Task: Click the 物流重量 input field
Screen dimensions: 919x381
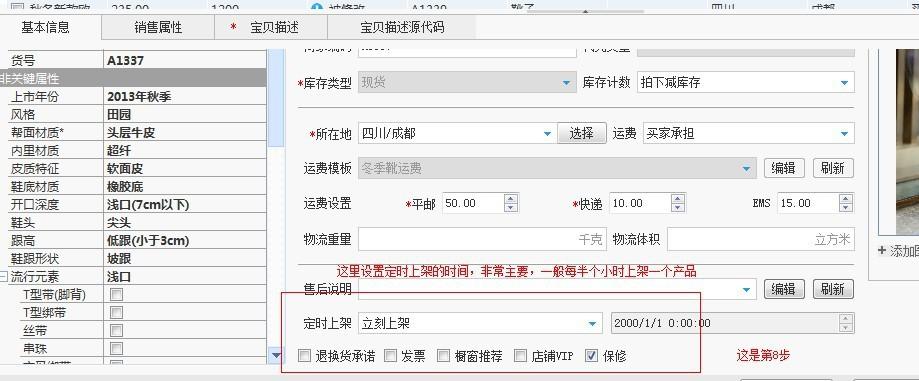Action: coord(482,239)
